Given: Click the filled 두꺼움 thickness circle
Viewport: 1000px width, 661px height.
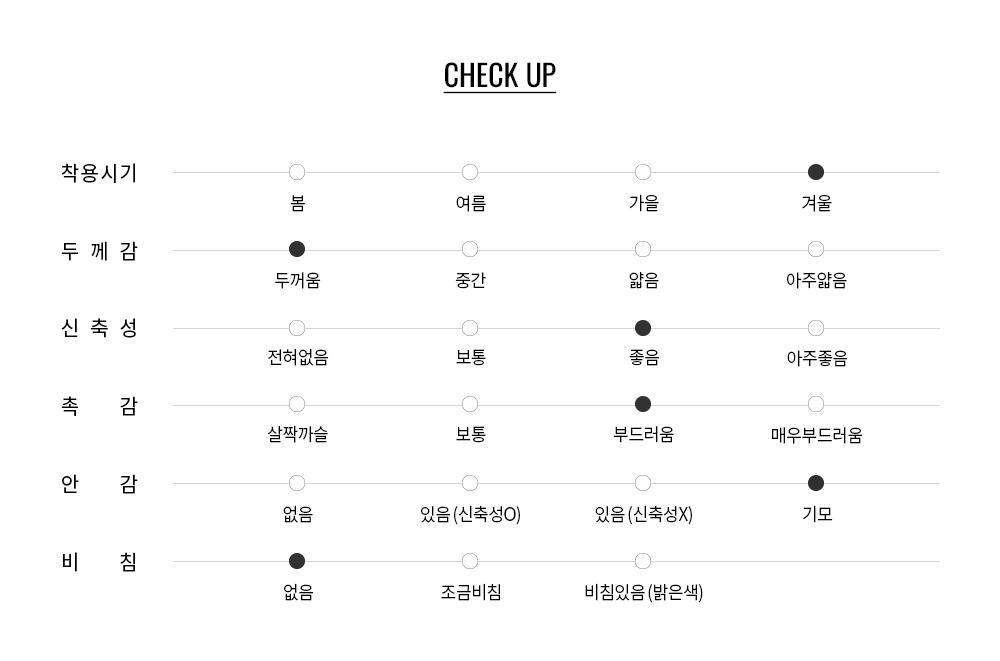Looking at the screenshot, I should point(297,249).
